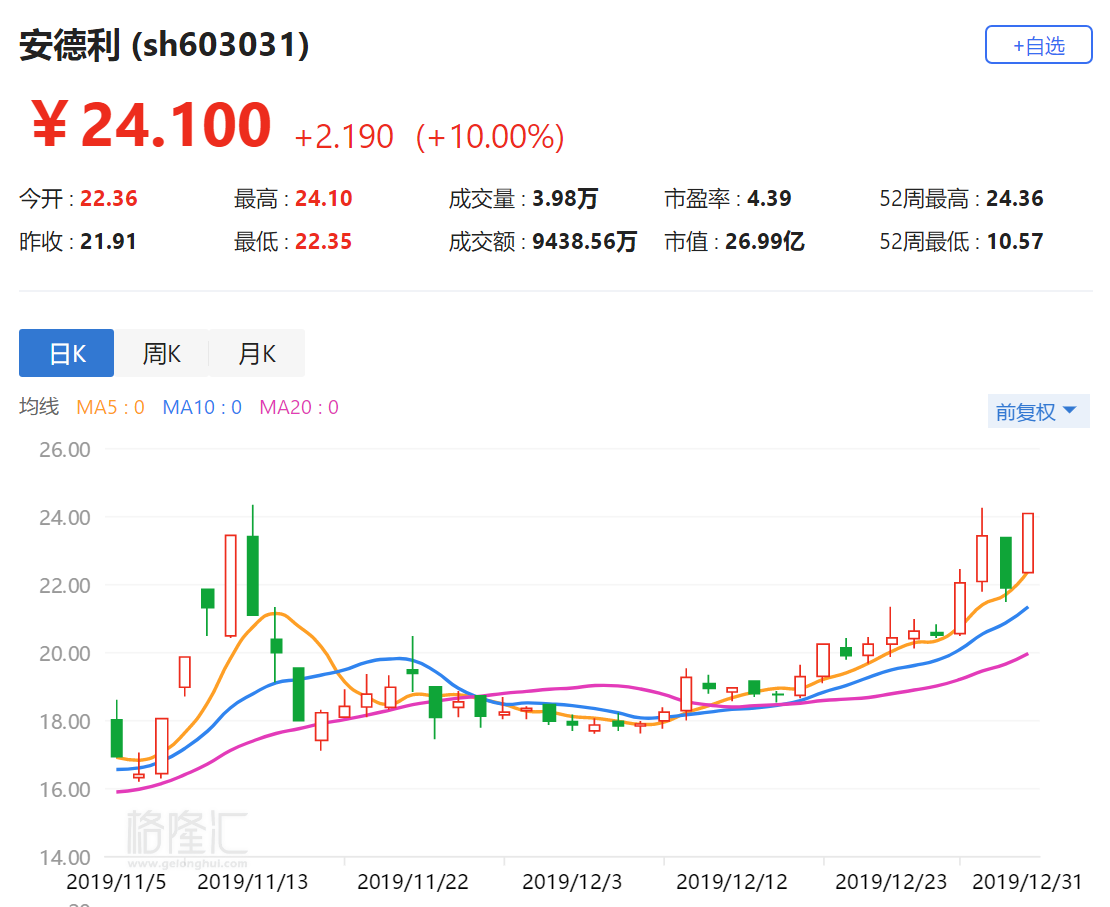Switch to 月K monthly chart tab
Viewport: 1110px width, 907px height.
pos(257,353)
